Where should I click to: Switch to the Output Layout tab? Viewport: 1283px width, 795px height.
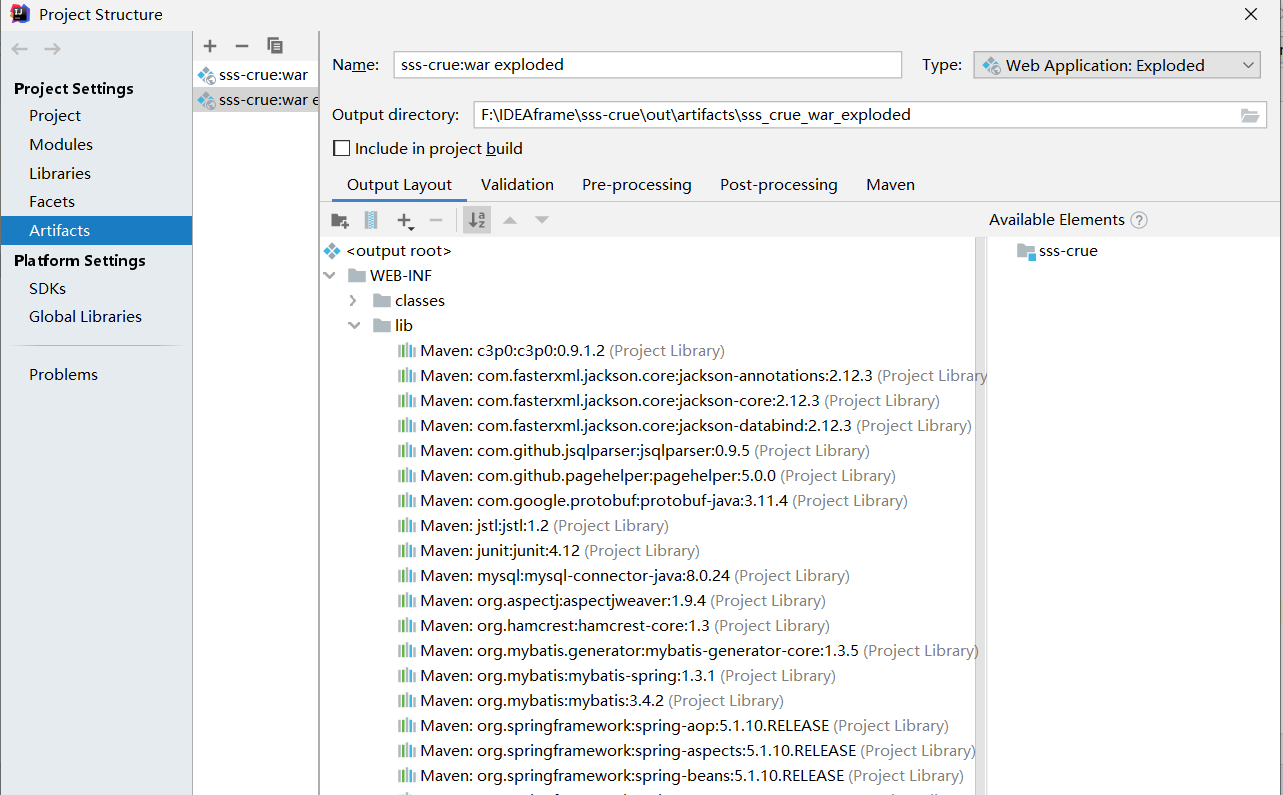400,185
